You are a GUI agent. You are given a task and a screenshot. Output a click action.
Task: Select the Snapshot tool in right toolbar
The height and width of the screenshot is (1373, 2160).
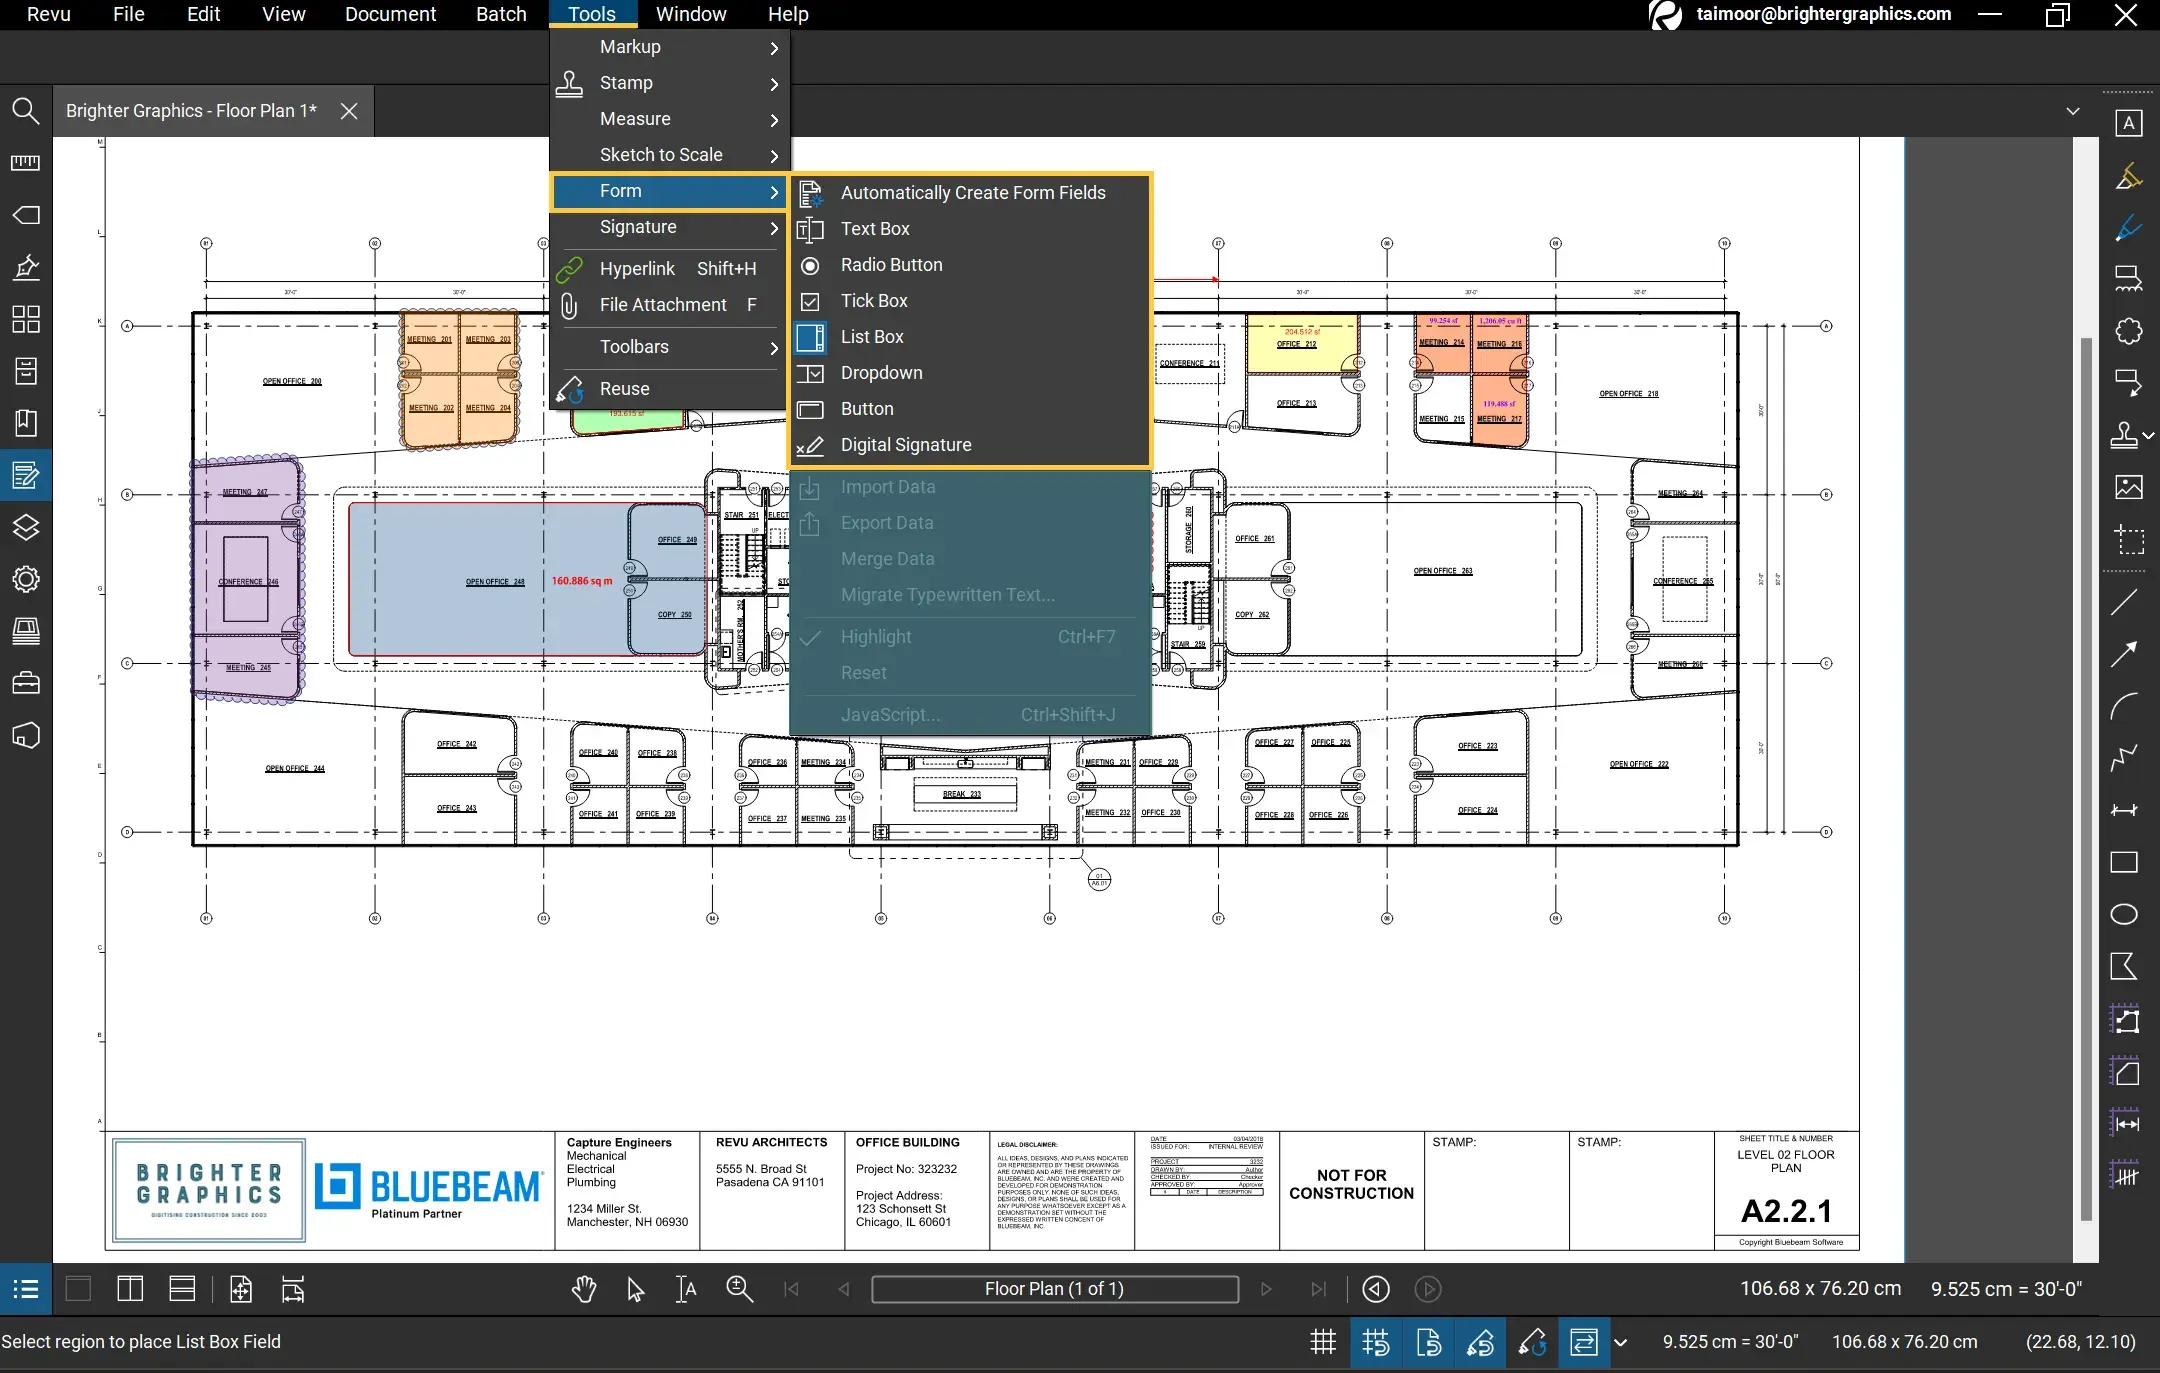click(x=2128, y=540)
